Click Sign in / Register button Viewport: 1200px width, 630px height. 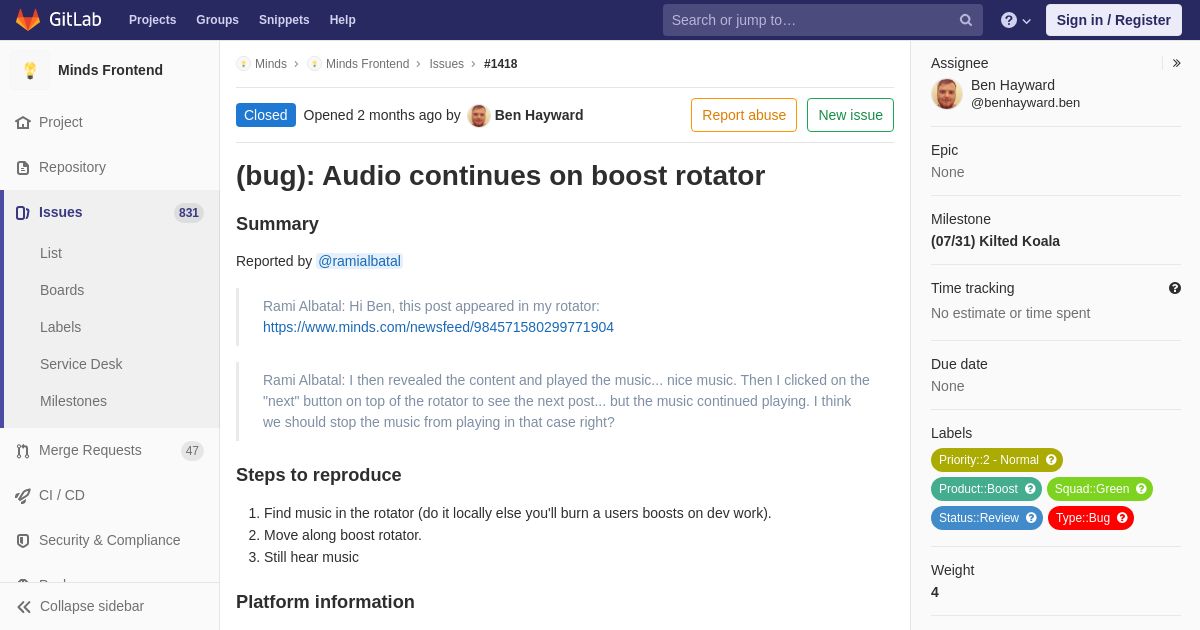(x=1114, y=20)
